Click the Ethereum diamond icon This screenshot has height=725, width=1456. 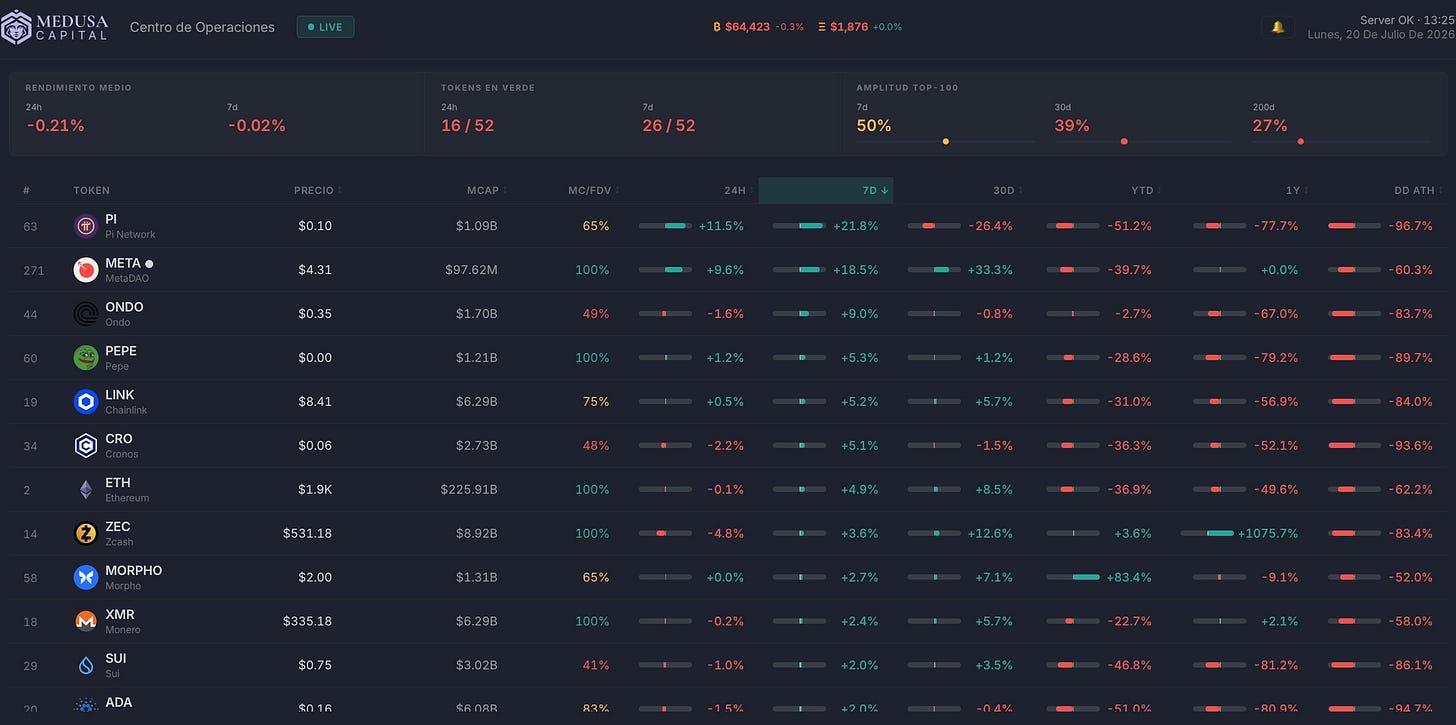pyautogui.click(x=86, y=490)
